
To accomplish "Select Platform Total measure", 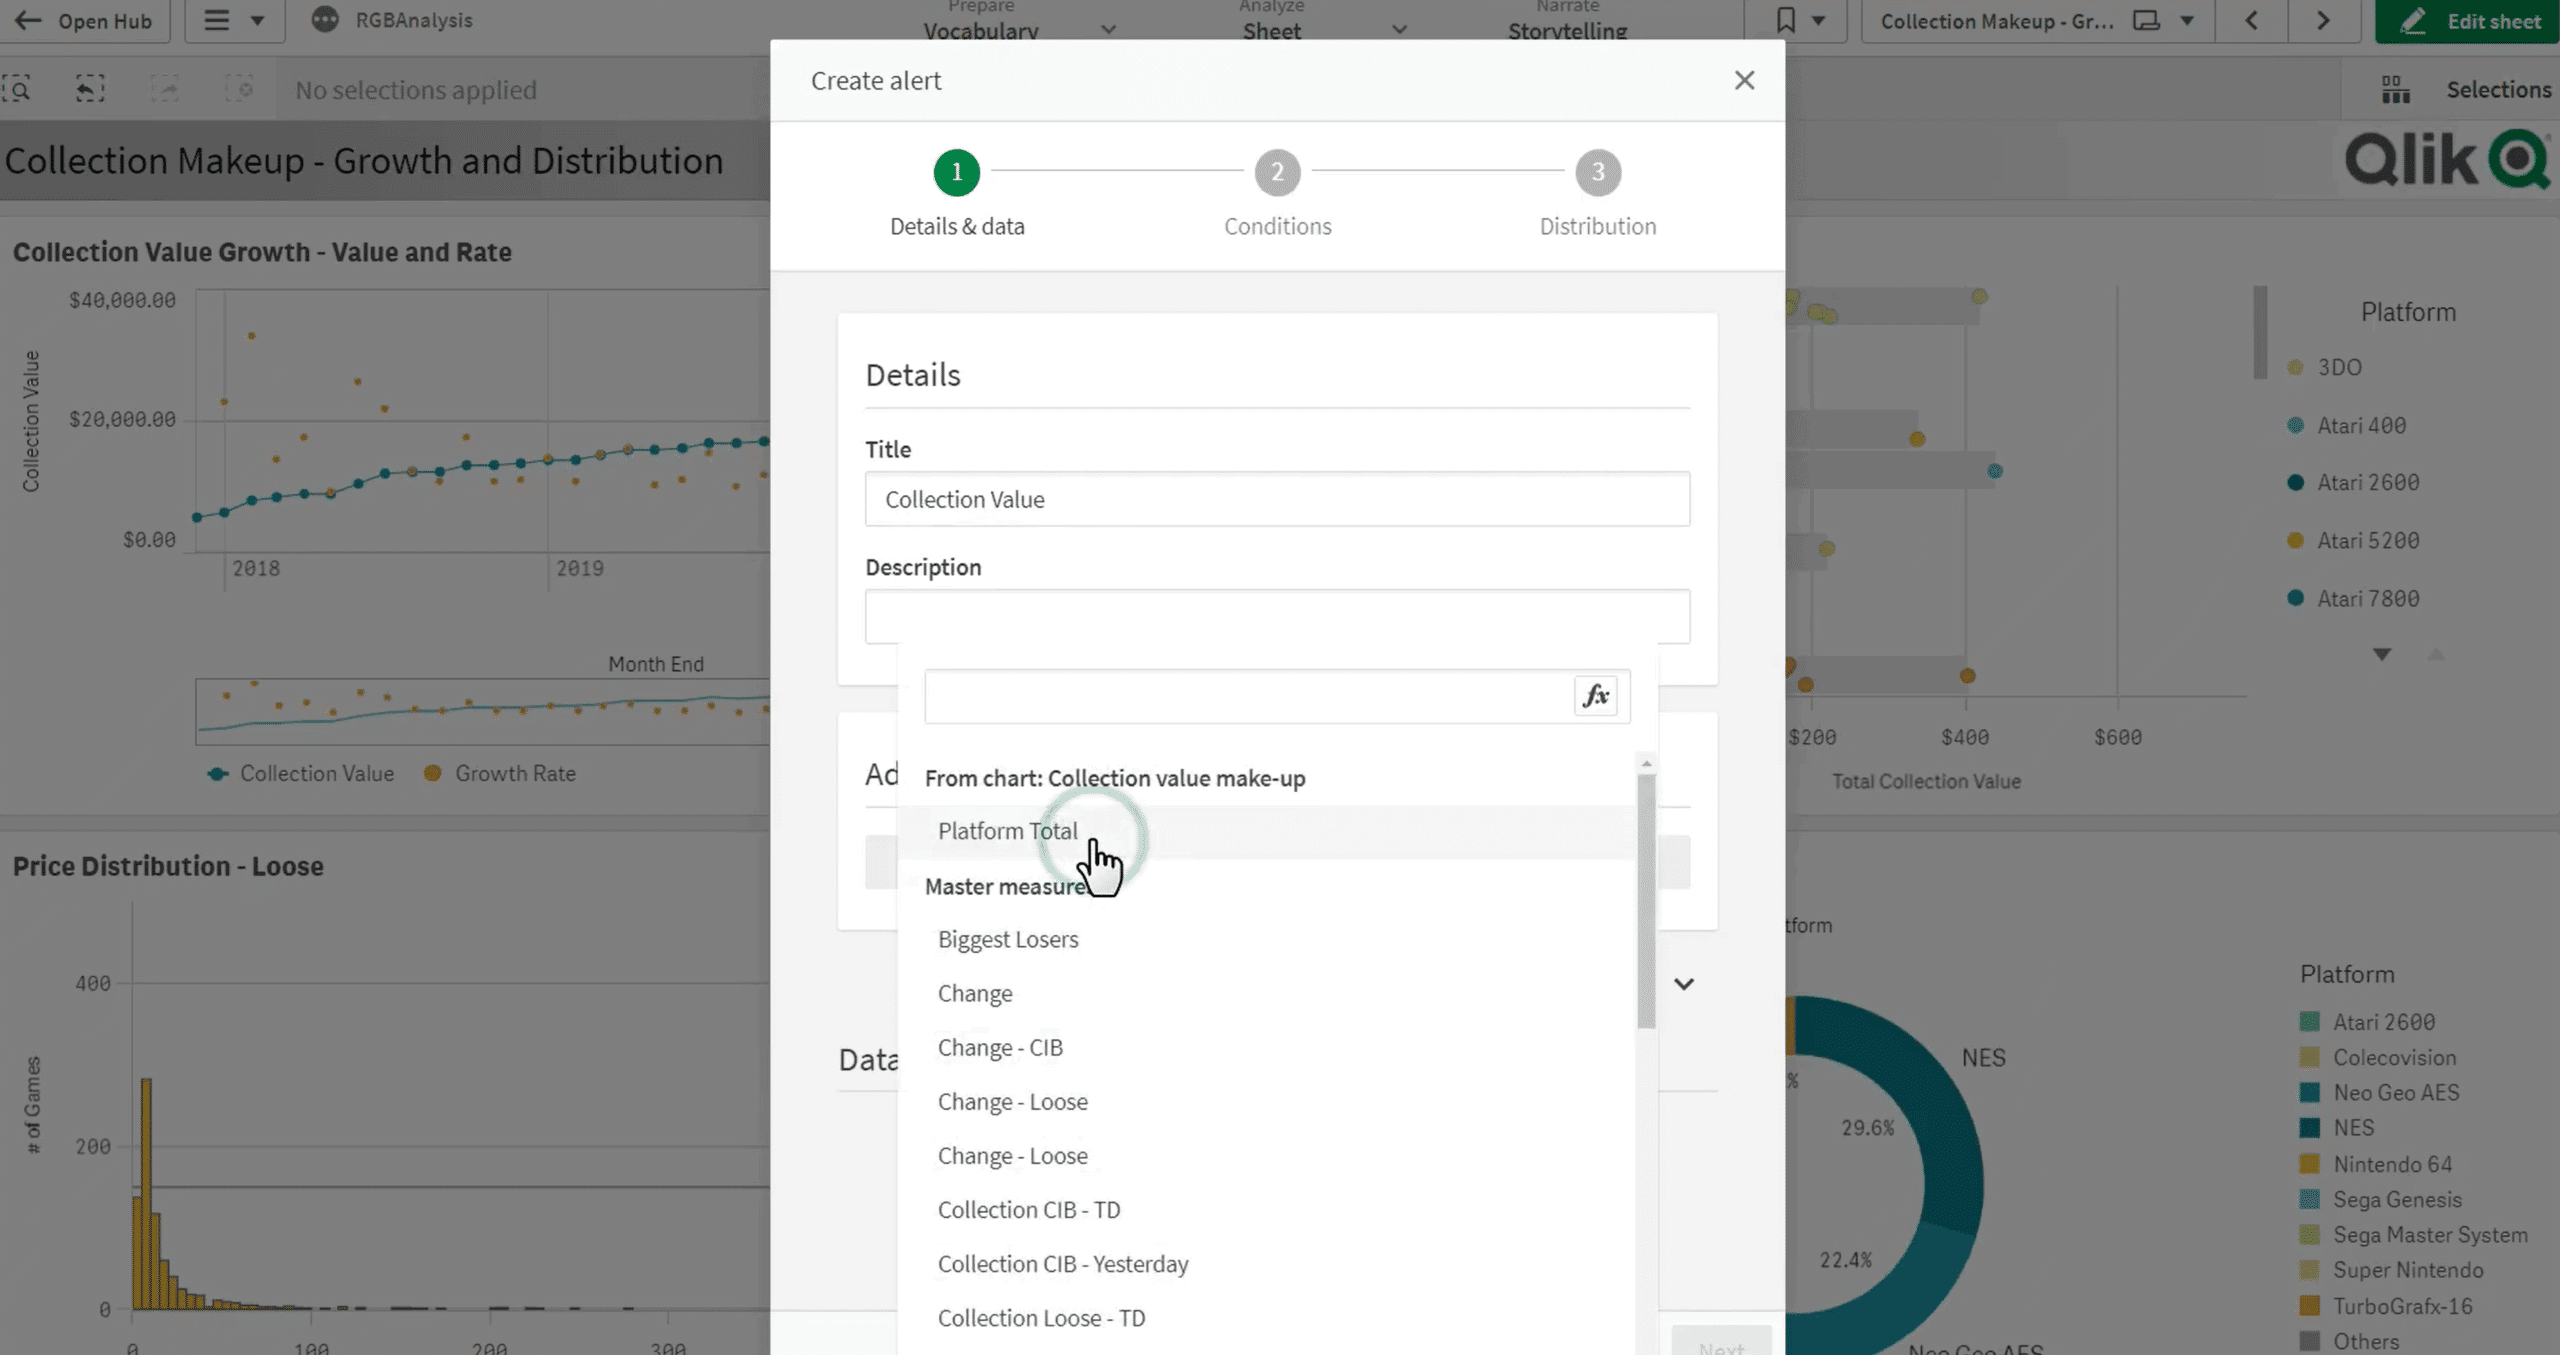I will 1266,831.
